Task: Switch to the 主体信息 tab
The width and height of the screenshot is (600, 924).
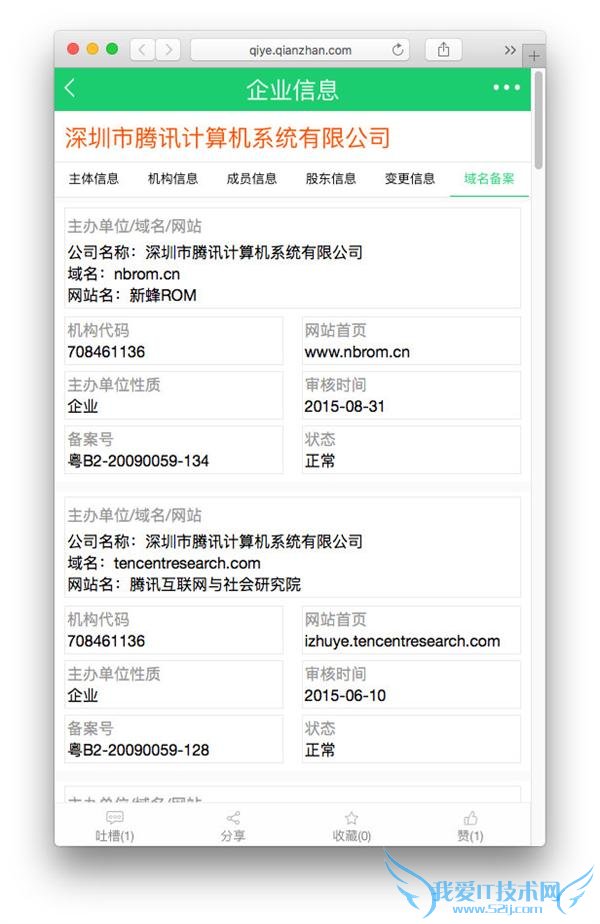Action: [x=94, y=179]
